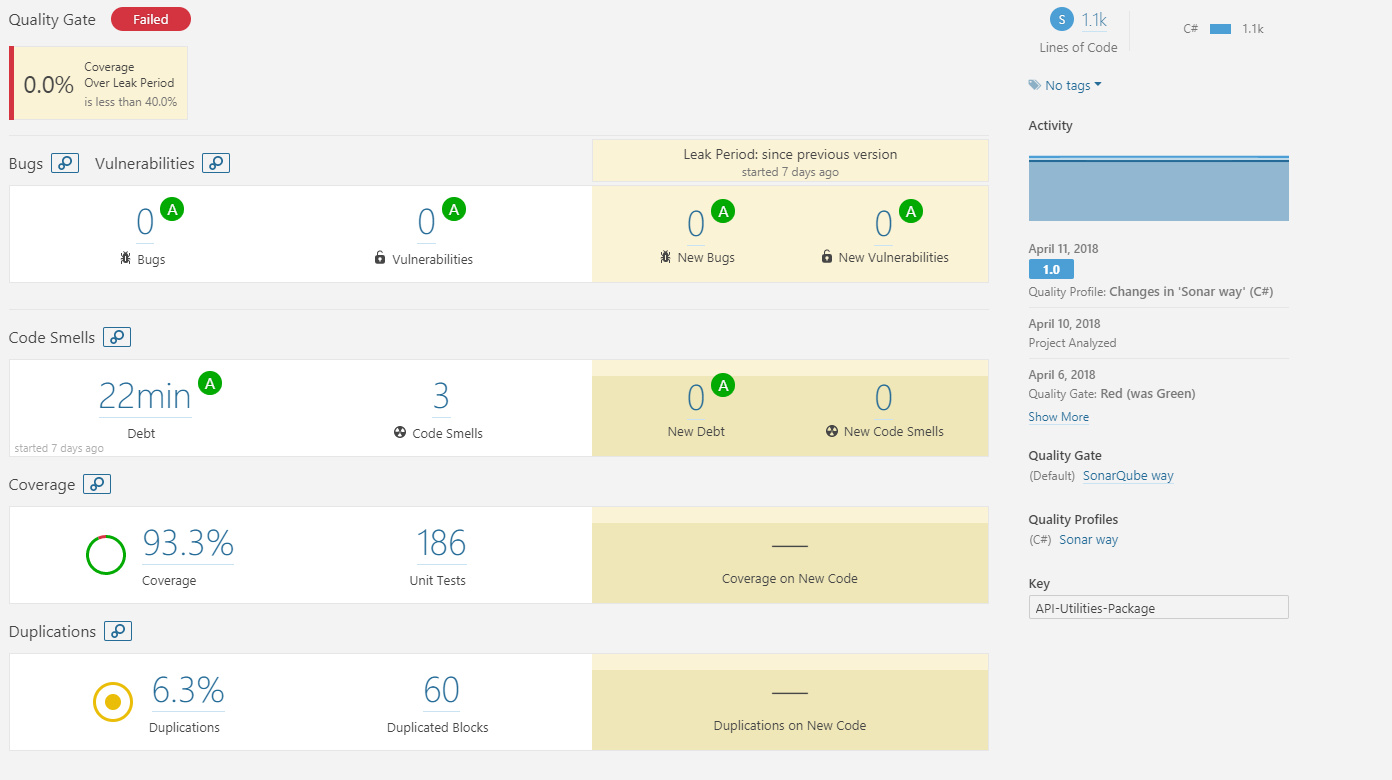Click the project Key field API-Utilities-Package
Viewport: 1392px width, 780px height.
point(1159,608)
